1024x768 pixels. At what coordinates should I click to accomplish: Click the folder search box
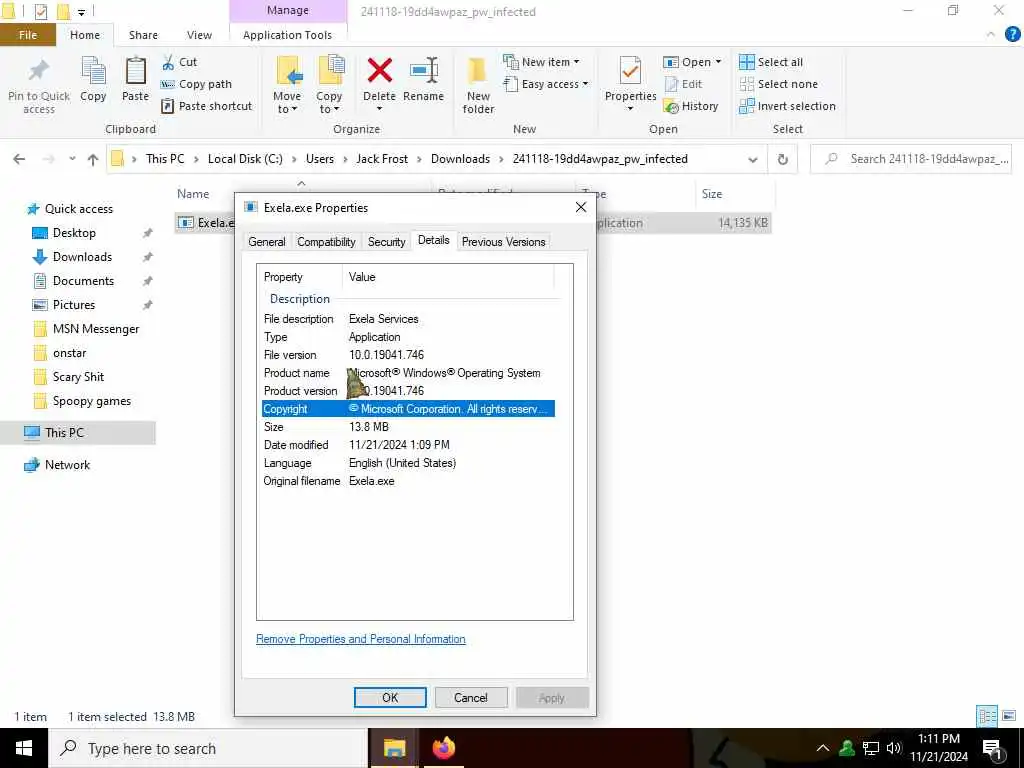pos(911,159)
